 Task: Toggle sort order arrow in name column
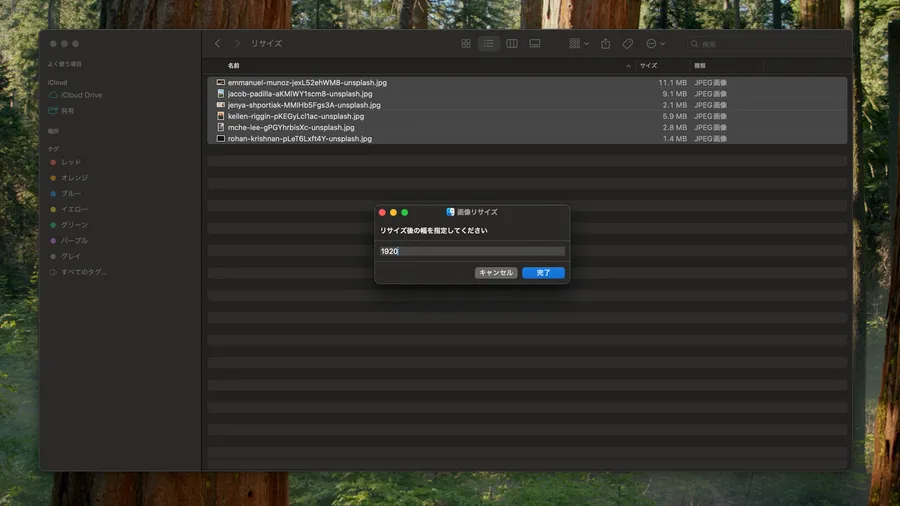pos(629,67)
